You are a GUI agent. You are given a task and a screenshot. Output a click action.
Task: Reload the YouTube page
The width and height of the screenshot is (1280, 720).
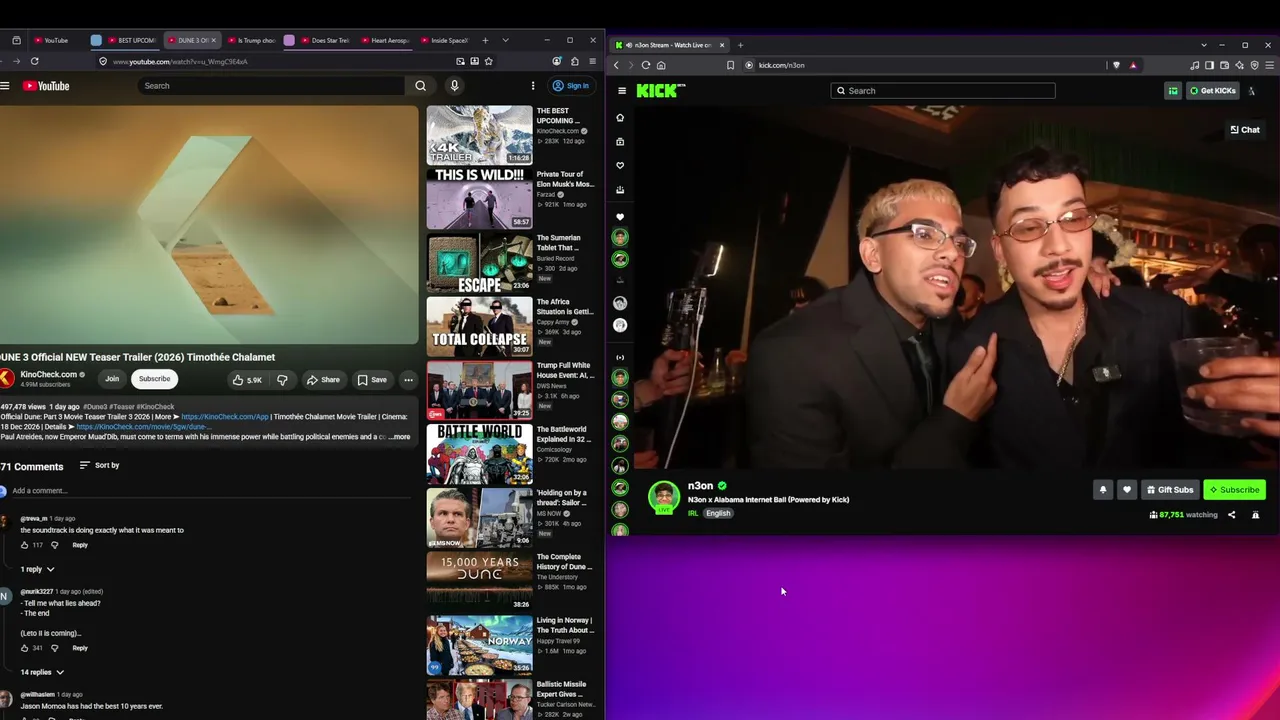point(34,61)
